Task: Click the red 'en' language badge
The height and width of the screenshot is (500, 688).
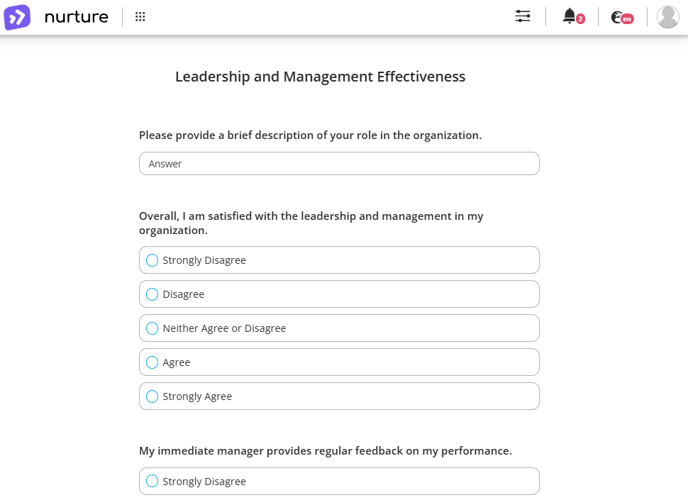Action: [x=627, y=19]
